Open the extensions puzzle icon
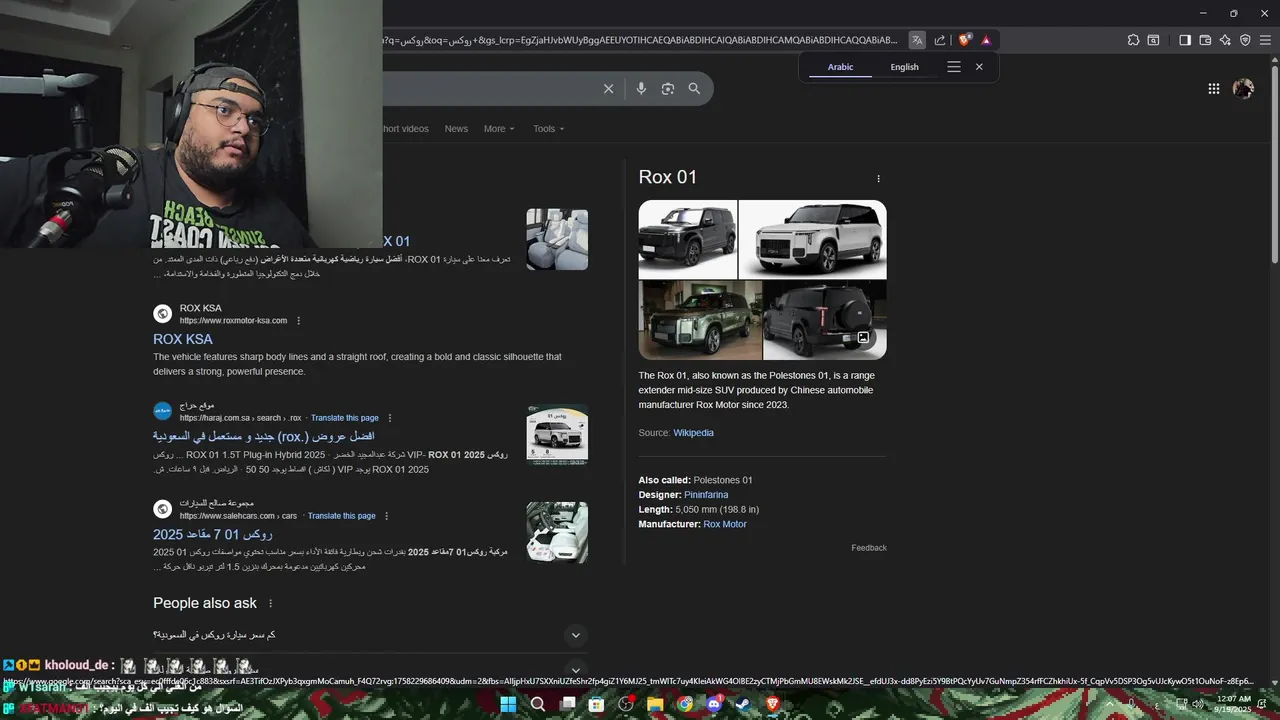 pos(1133,40)
